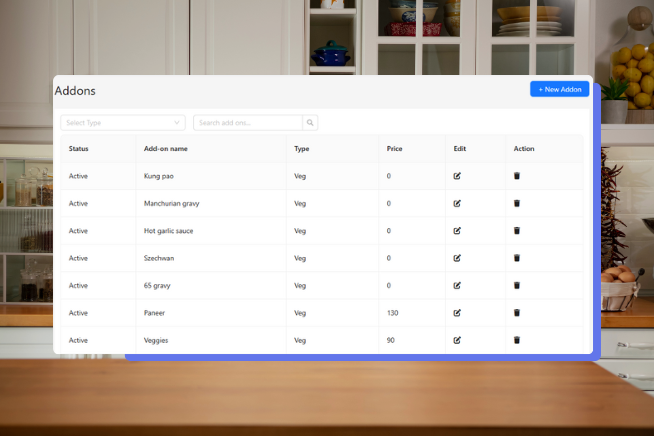654x436 pixels.
Task: Click edit icon for Kung pao
Action: click(x=457, y=176)
